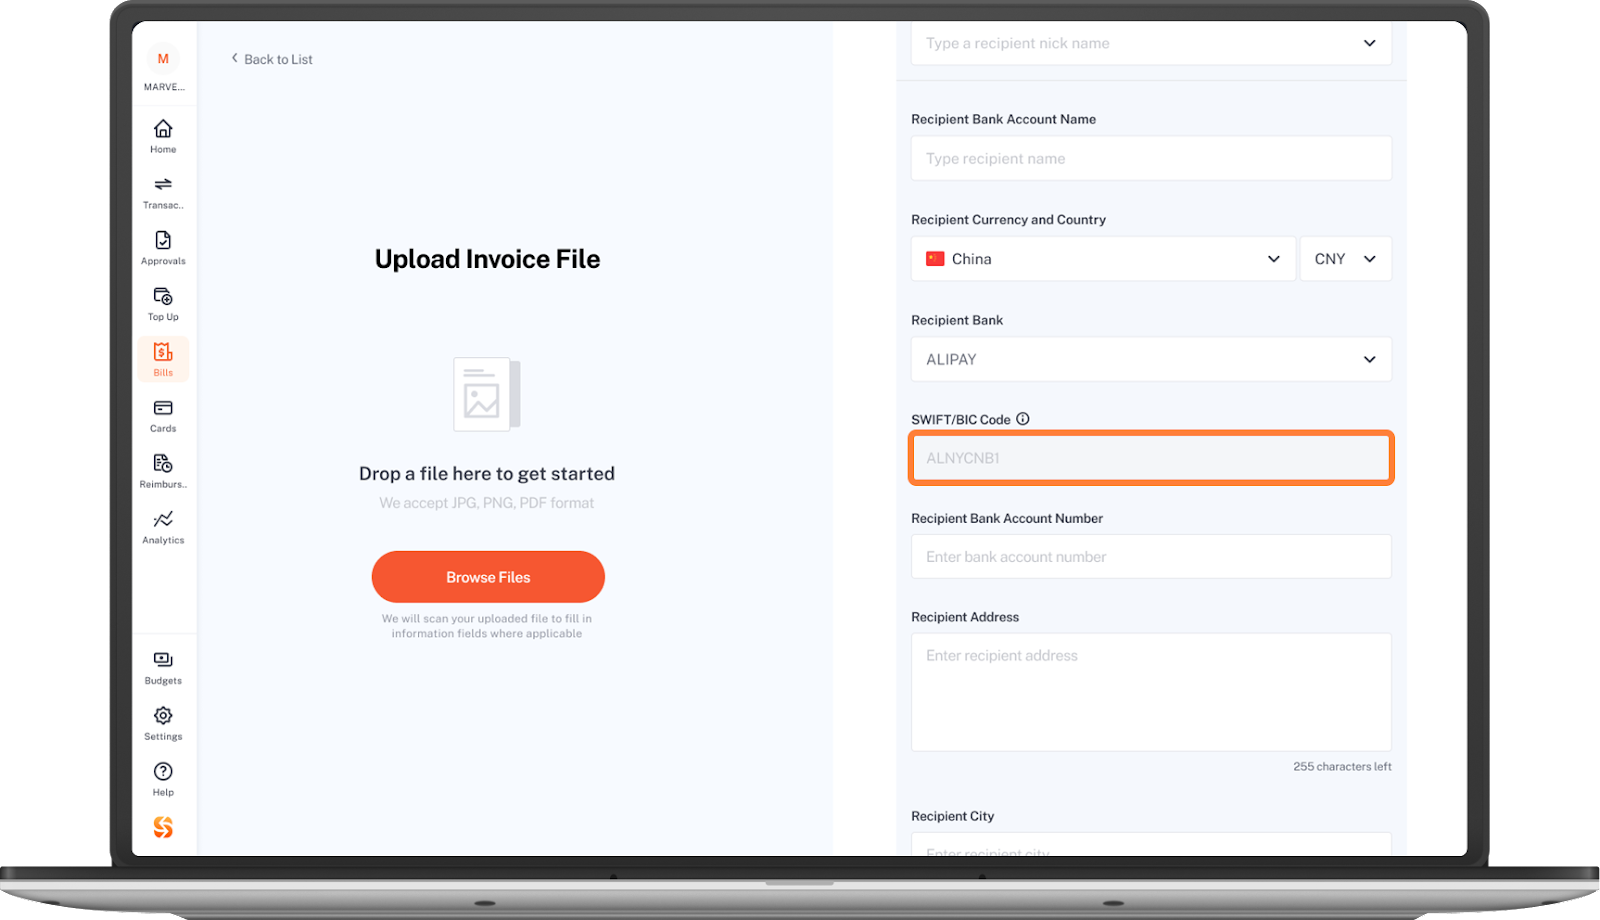Open the Settings gear icon
The height and width of the screenshot is (920, 1600).
pos(163,716)
